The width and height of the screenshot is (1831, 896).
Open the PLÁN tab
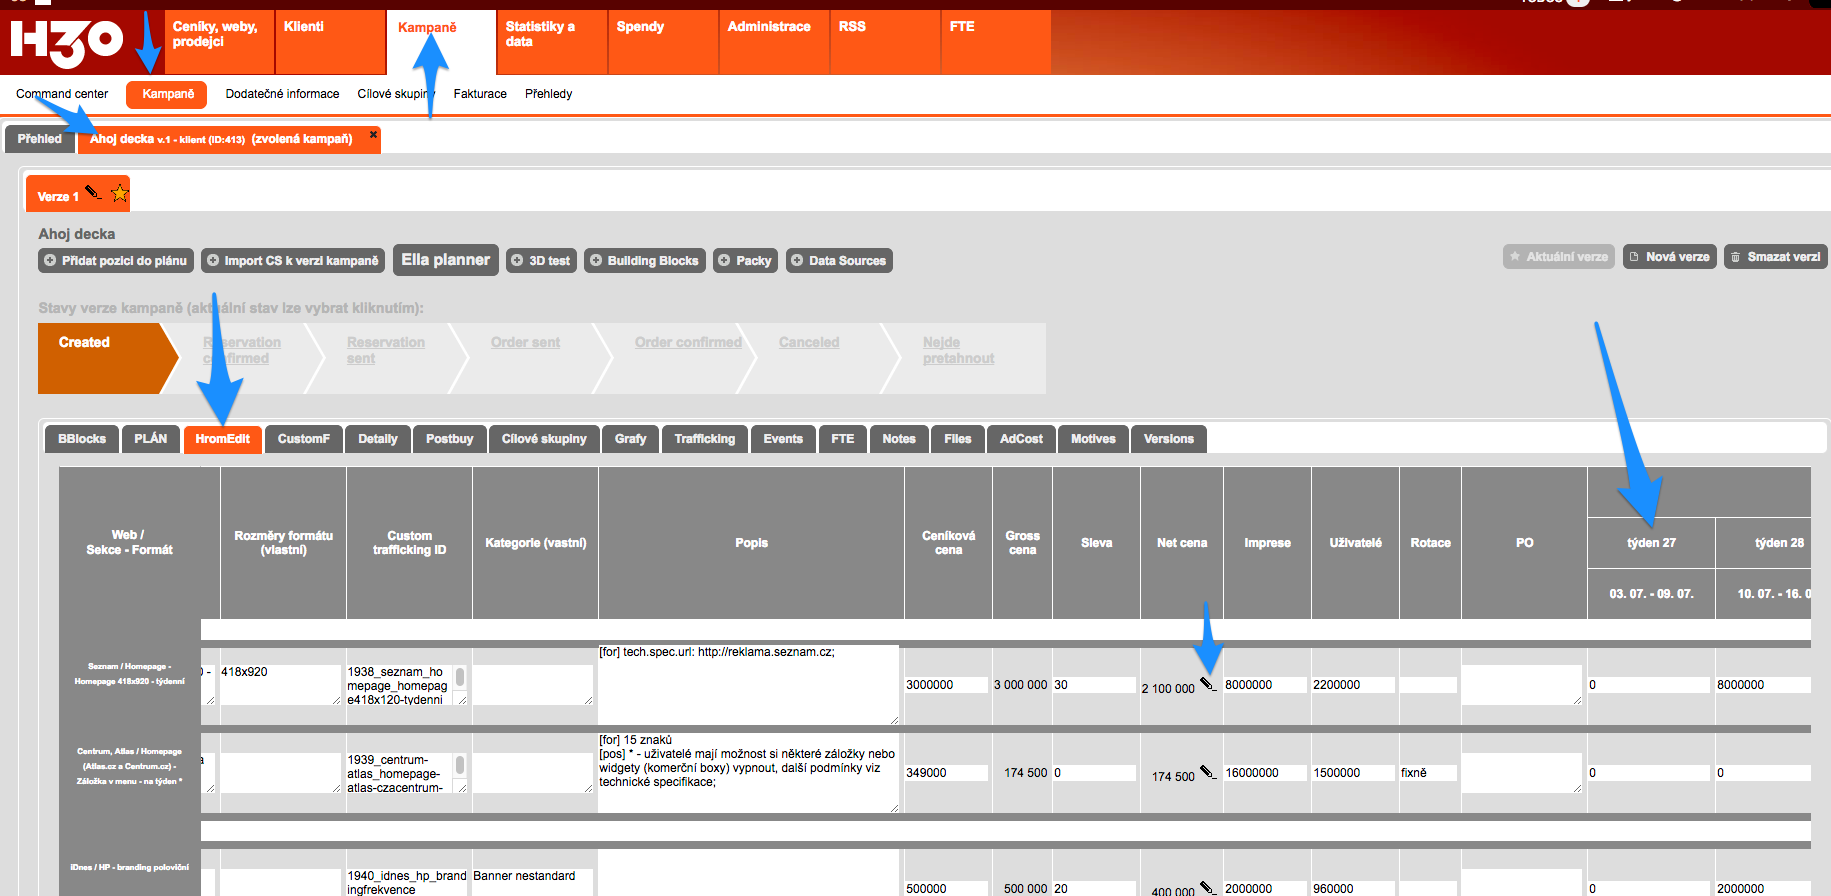151,439
